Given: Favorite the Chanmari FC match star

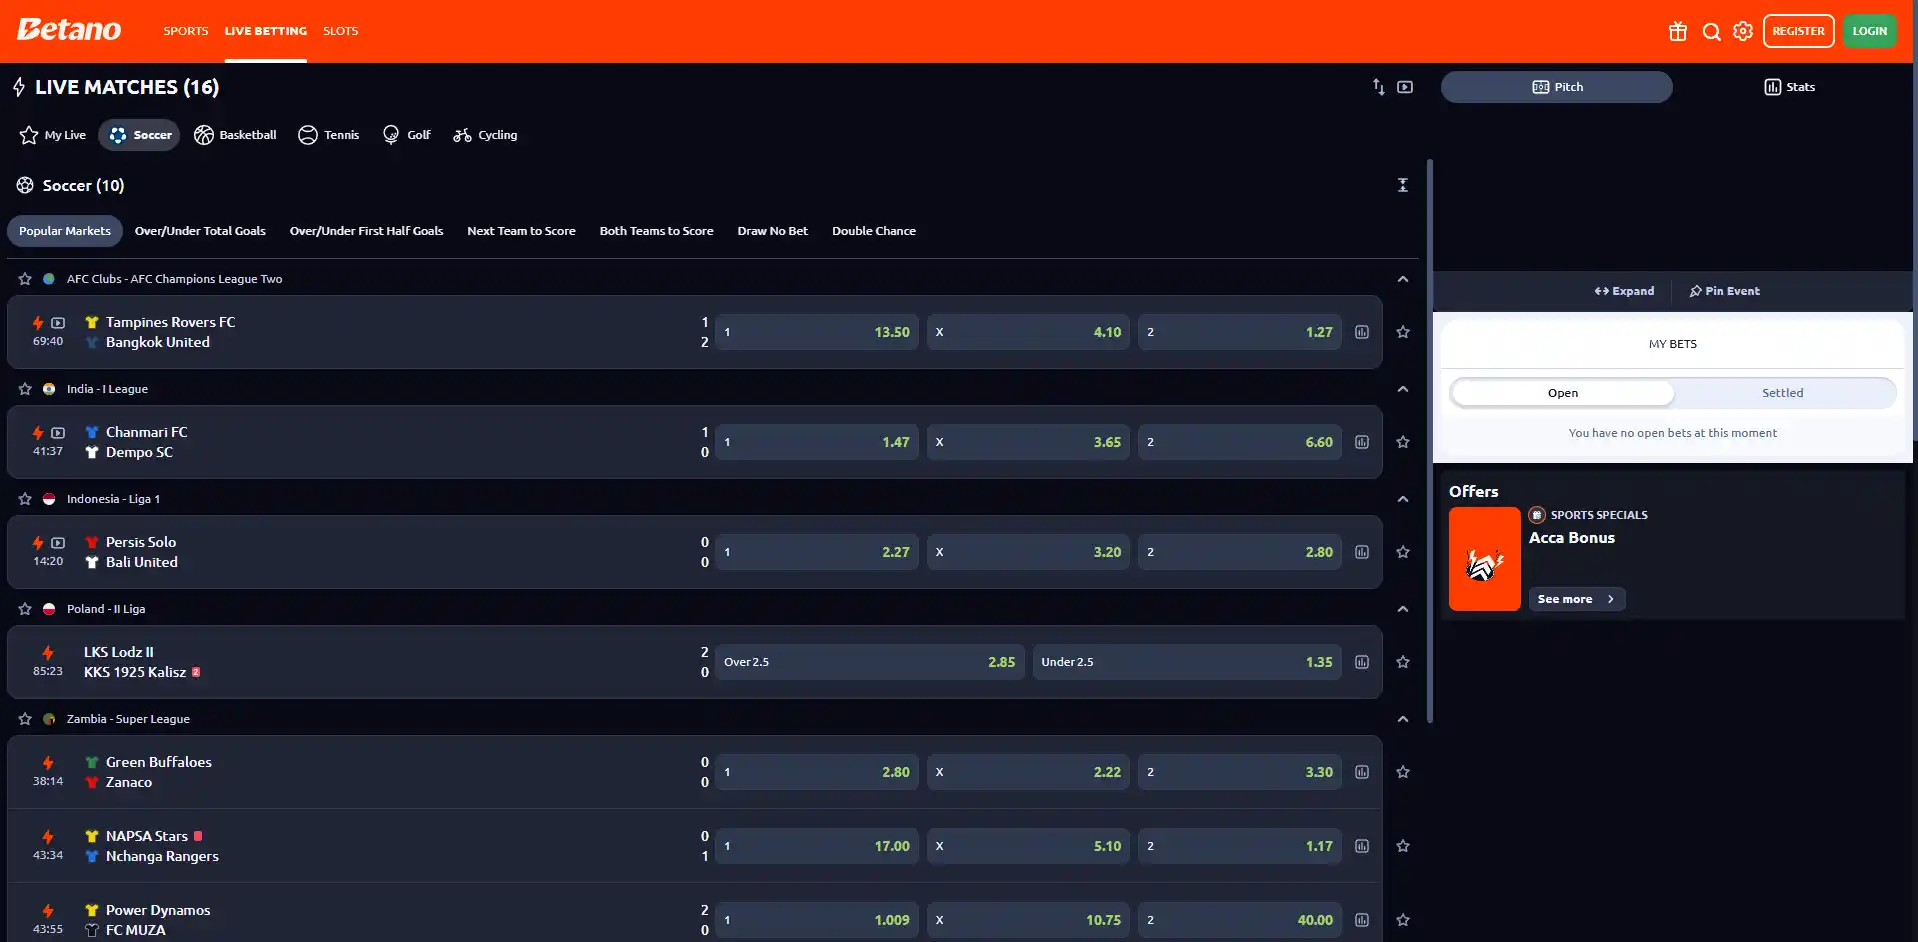Looking at the screenshot, I should [x=1403, y=442].
